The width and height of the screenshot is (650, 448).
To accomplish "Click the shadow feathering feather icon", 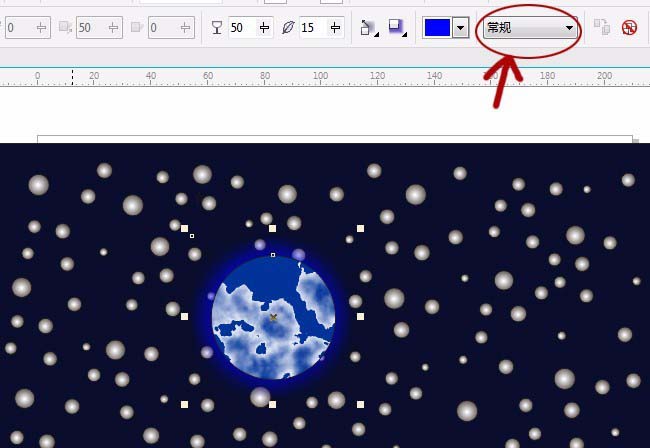I will tap(288, 28).
